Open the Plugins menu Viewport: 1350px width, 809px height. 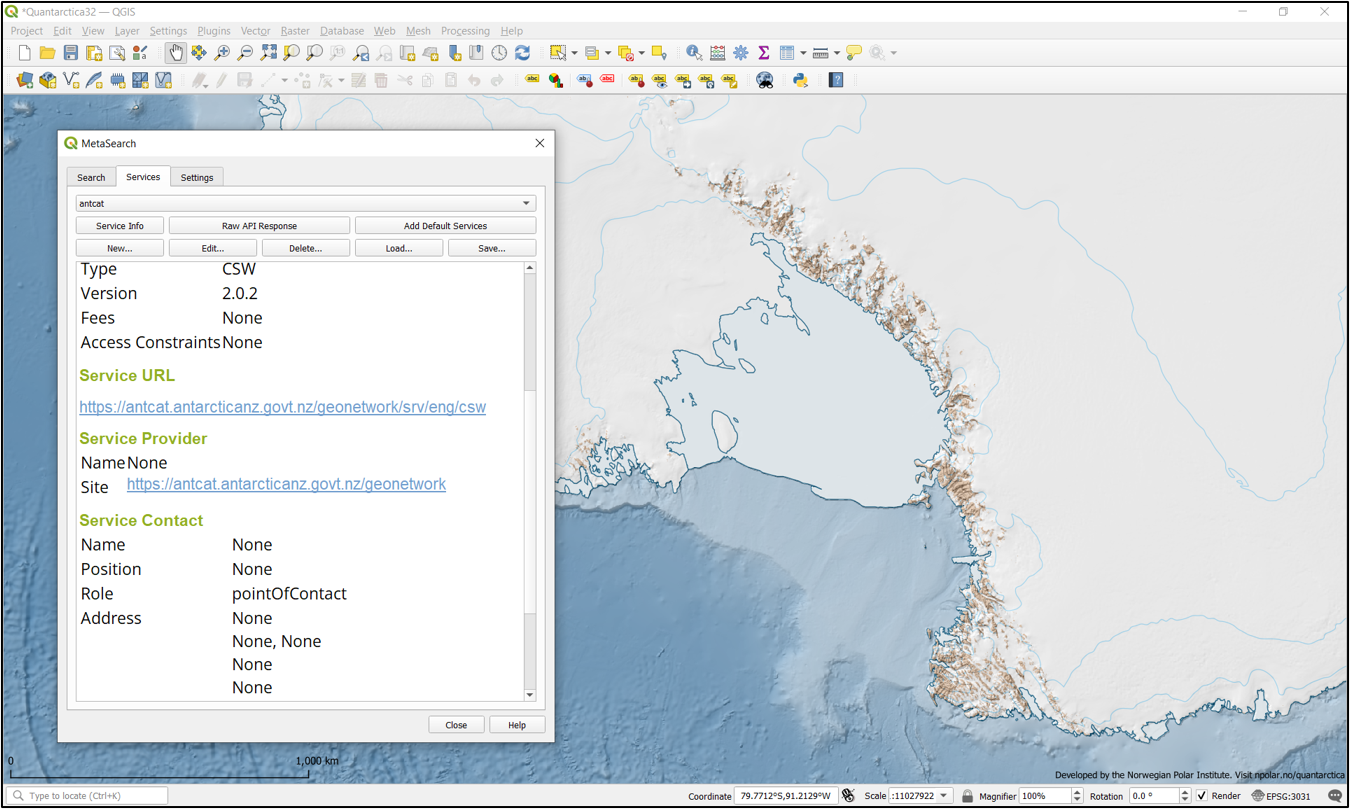point(214,31)
